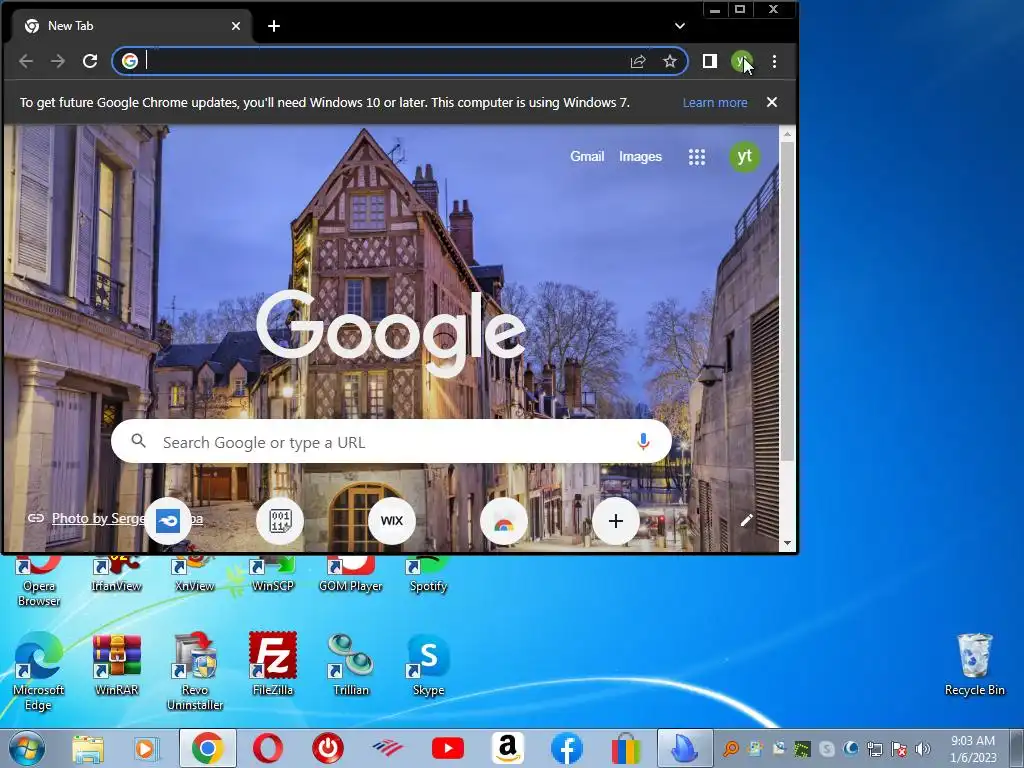The width and height of the screenshot is (1024, 768).
Task: Click the taskbar clock showing 9:03 AM
Action: click(x=973, y=748)
